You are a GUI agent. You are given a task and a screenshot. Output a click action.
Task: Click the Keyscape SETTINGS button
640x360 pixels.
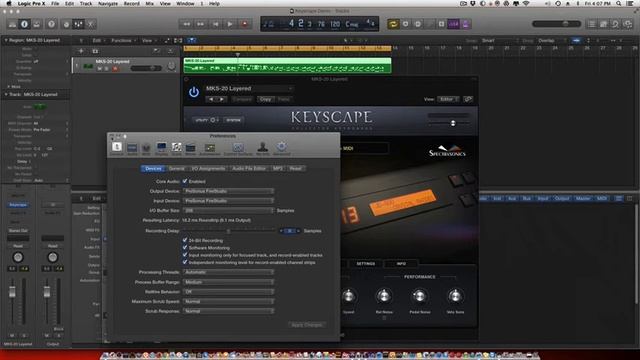[366, 264]
